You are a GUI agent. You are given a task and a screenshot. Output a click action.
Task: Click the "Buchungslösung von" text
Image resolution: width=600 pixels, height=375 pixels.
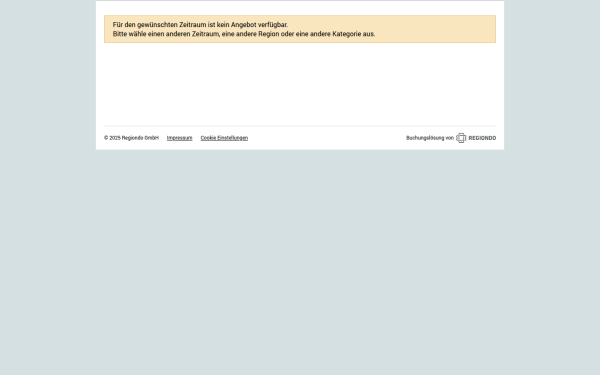point(430,138)
